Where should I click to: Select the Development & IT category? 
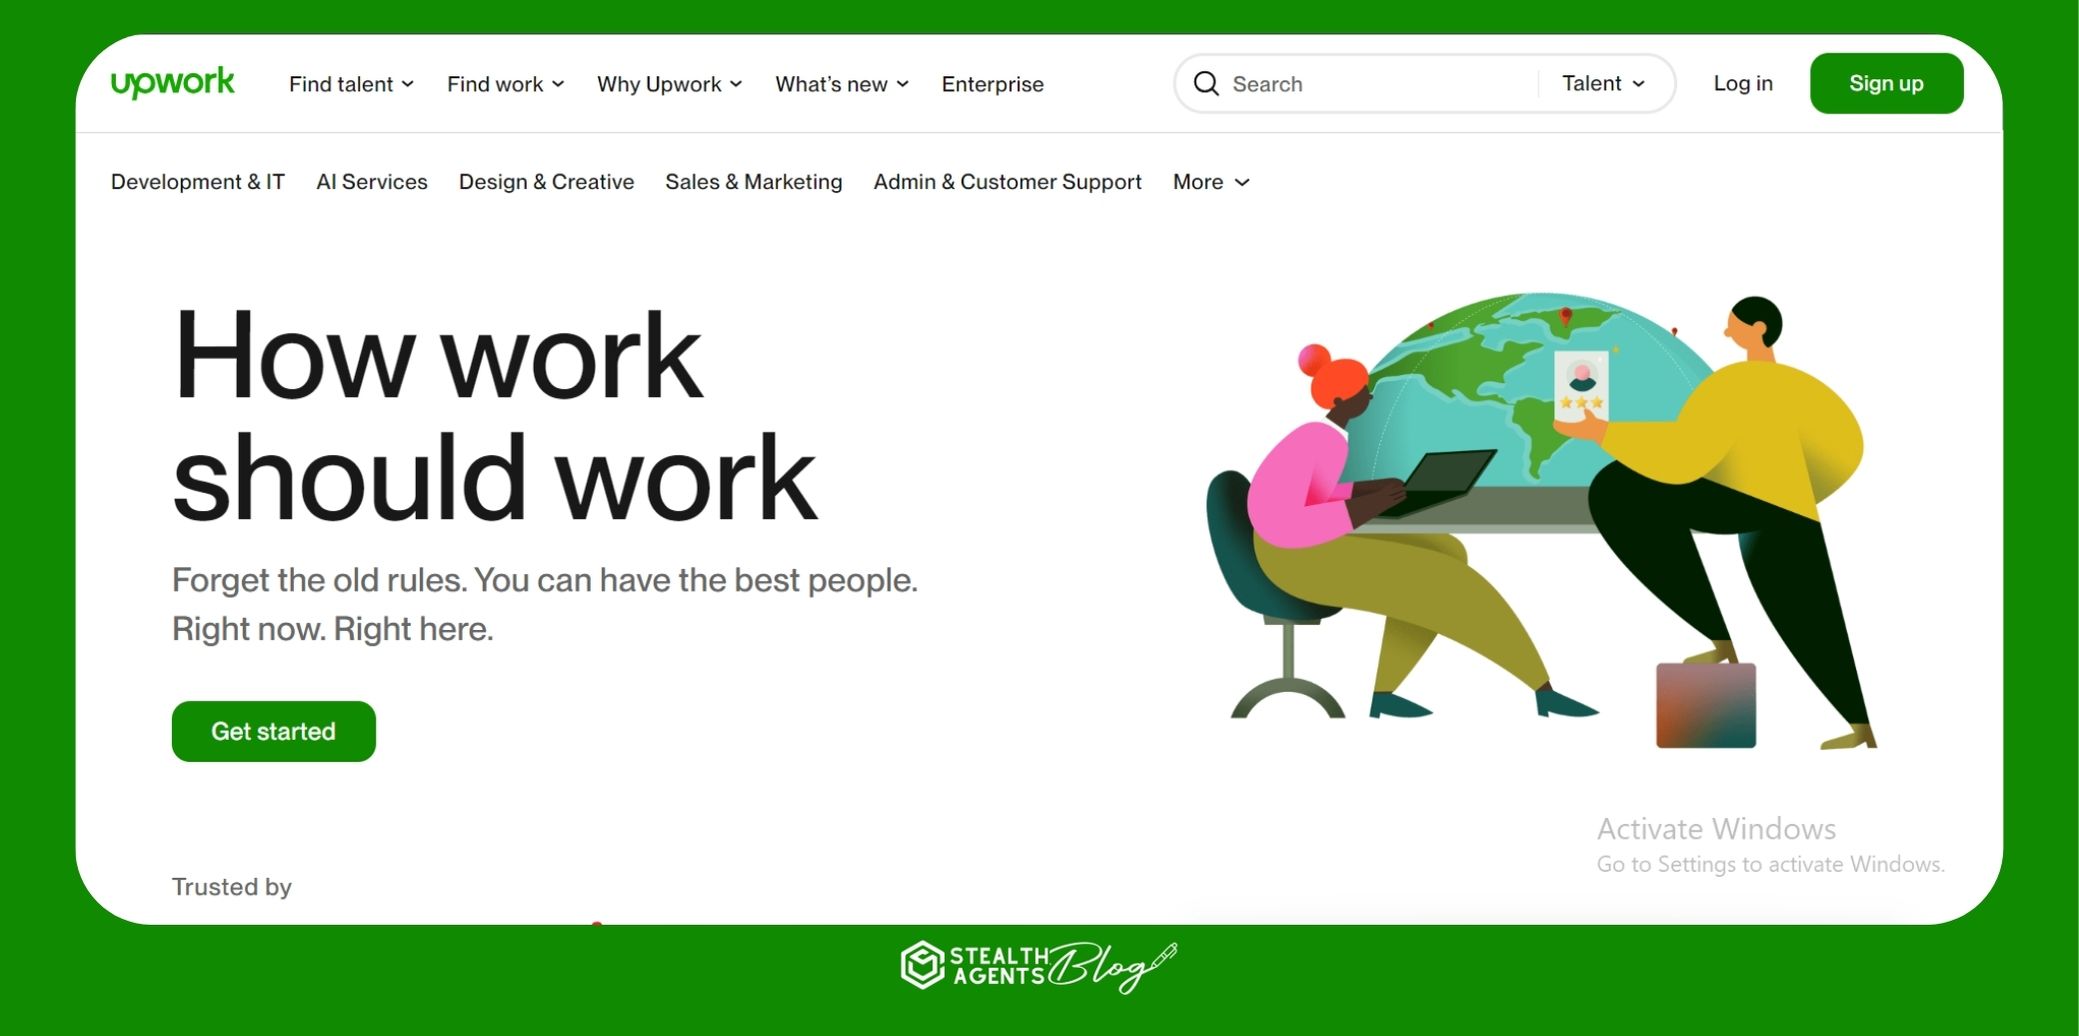click(x=198, y=182)
